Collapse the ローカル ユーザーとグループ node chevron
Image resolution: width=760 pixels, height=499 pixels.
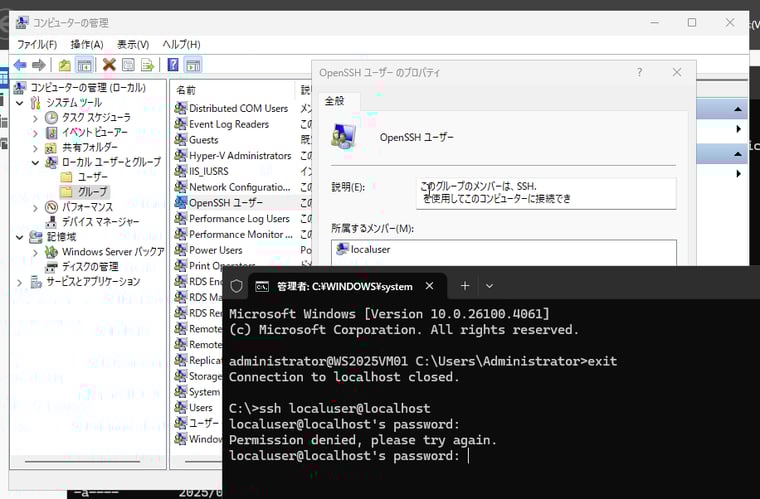[x=35, y=163]
